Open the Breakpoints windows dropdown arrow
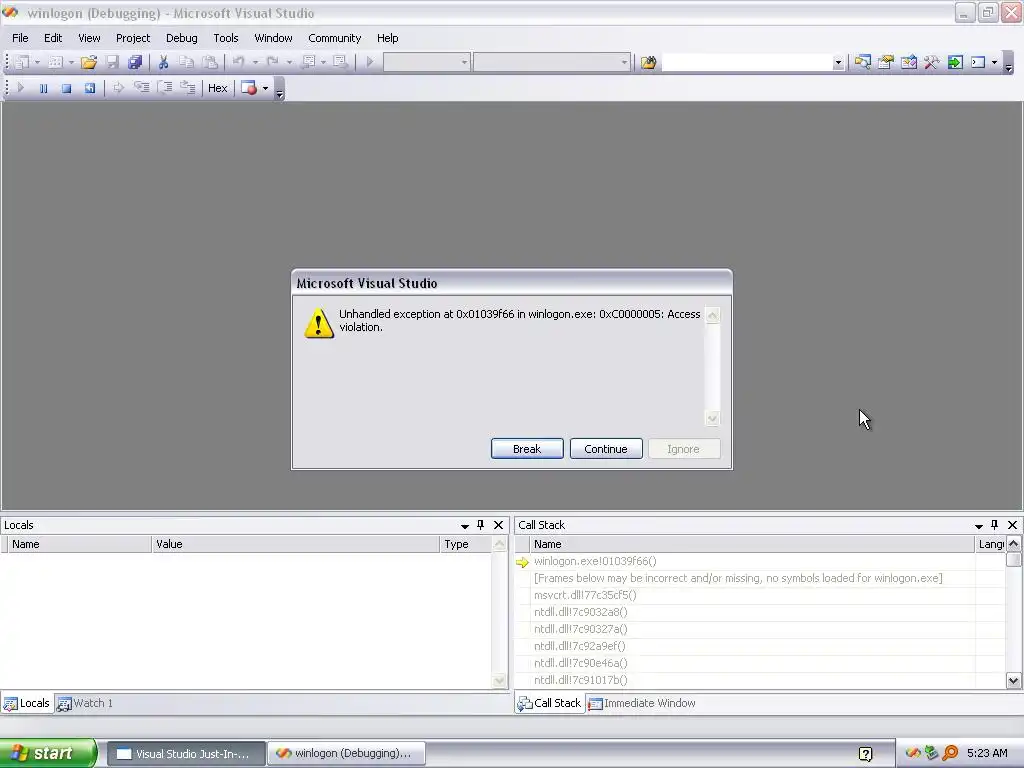Image resolution: width=1024 pixels, height=768 pixels. 265,88
